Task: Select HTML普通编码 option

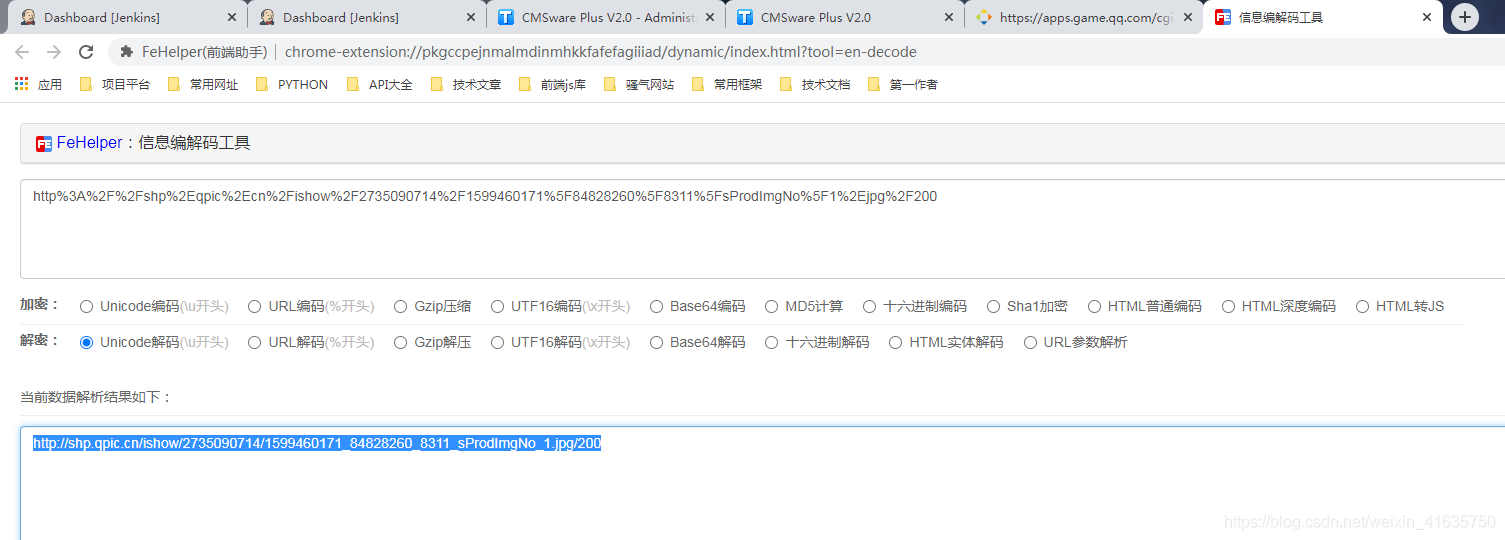Action: click(x=1095, y=307)
